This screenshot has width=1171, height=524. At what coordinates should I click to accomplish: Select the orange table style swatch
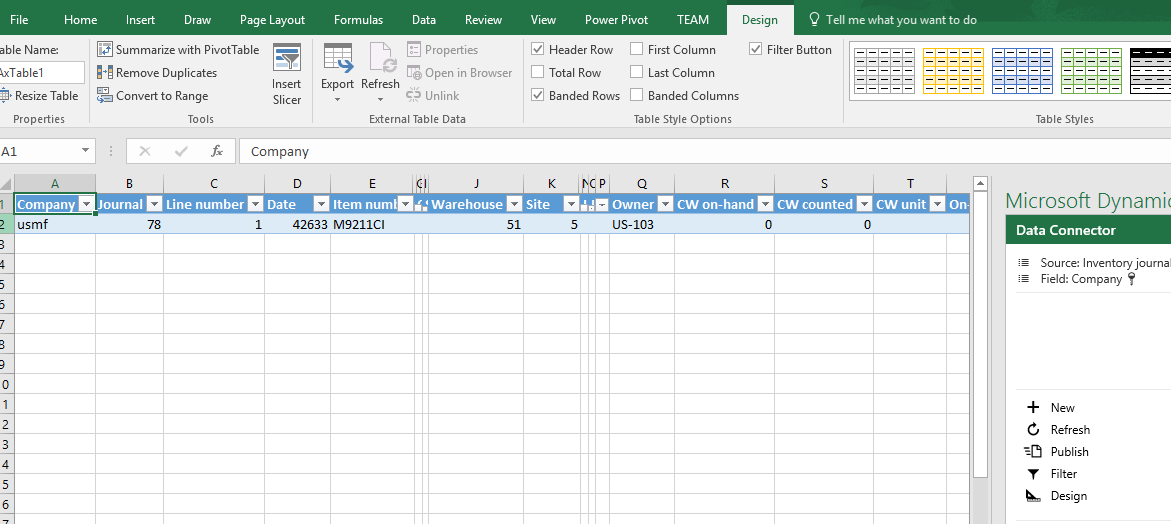(x=953, y=71)
